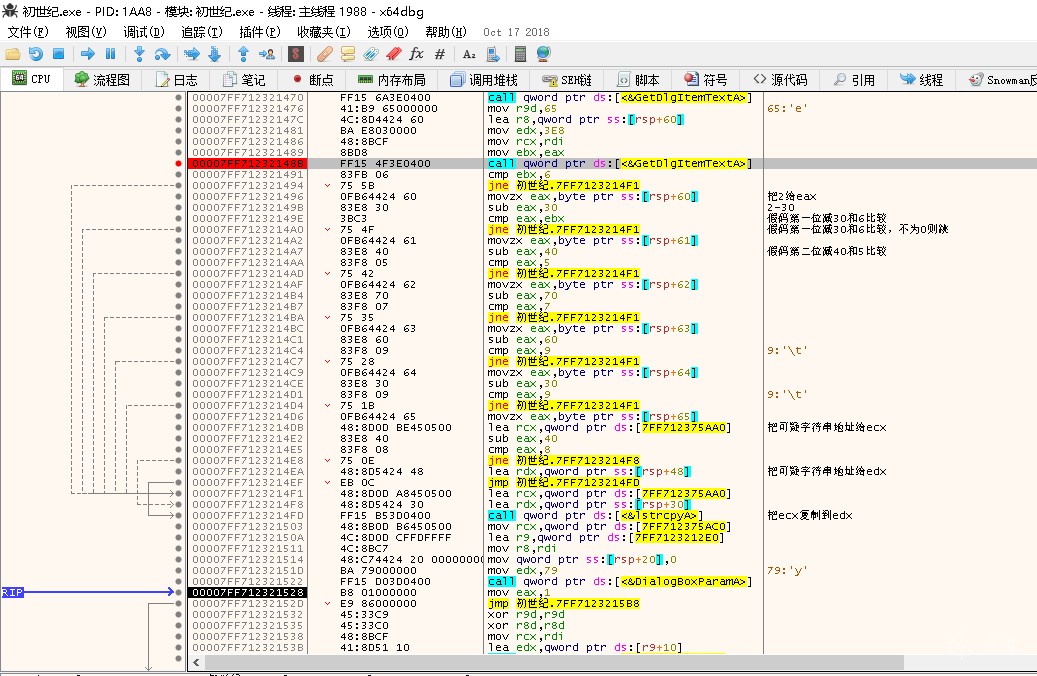1037x676 pixels.
Task: Click the Trace Into icon
Action: (x=192, y=54)
